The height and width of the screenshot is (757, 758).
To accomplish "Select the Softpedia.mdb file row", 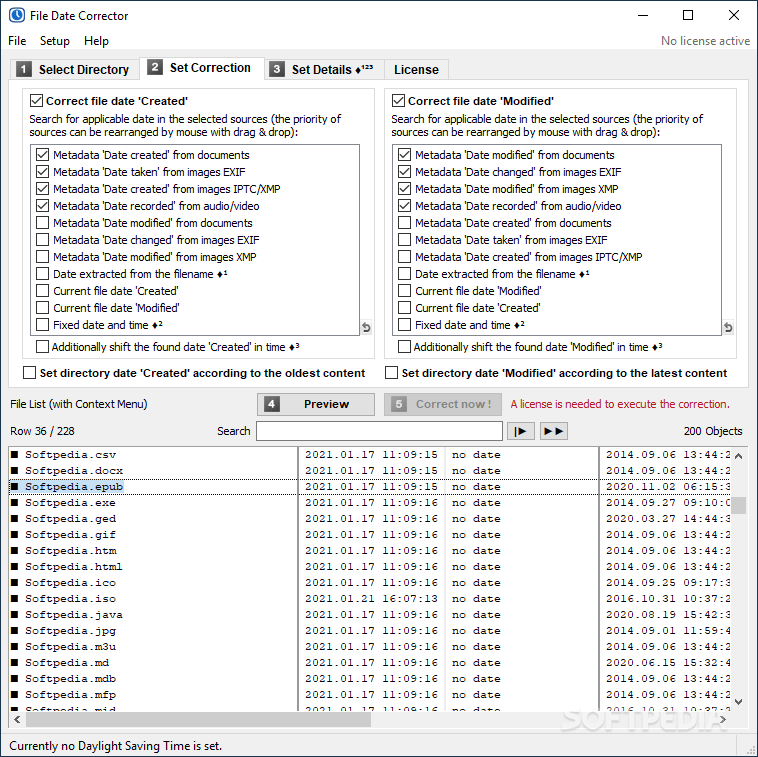I will tap(370, 678).
